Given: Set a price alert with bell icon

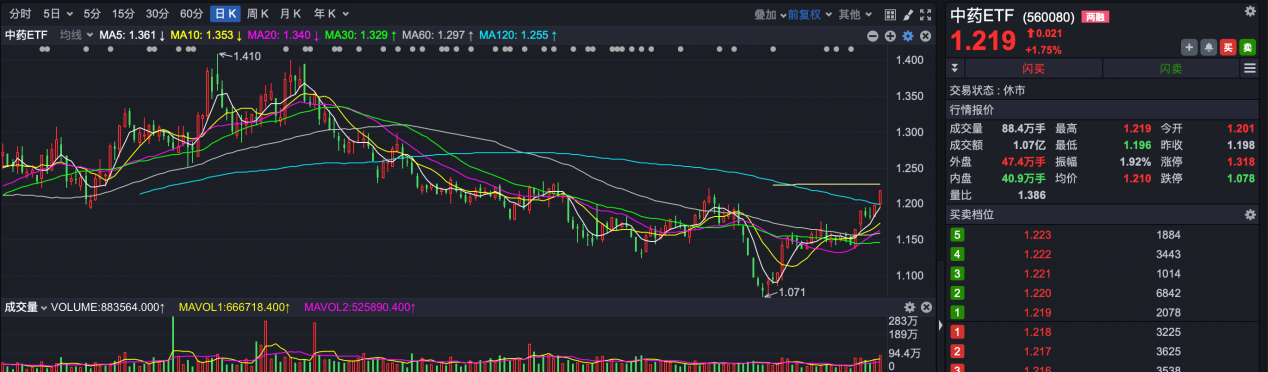Looking at the screenshot, I should [1208, 47].
